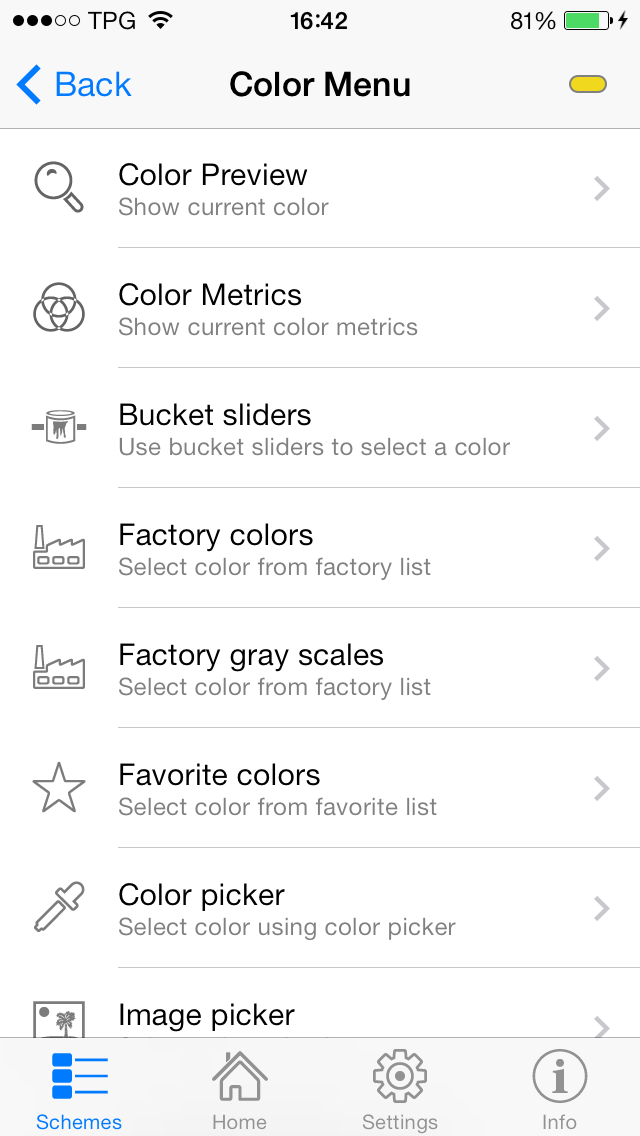Image resolution: width=640 pixels, height=1136 pixels.
Task: Tap the magnifier icon for Color Preview
Action: click(x=59, y=188)
